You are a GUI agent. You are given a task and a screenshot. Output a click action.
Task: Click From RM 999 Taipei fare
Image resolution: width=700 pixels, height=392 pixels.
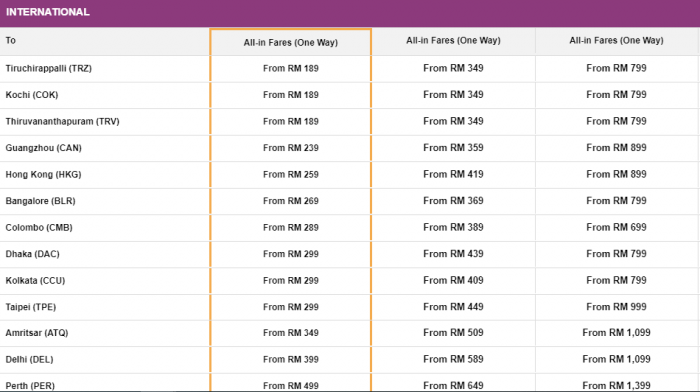coord(616,307)
